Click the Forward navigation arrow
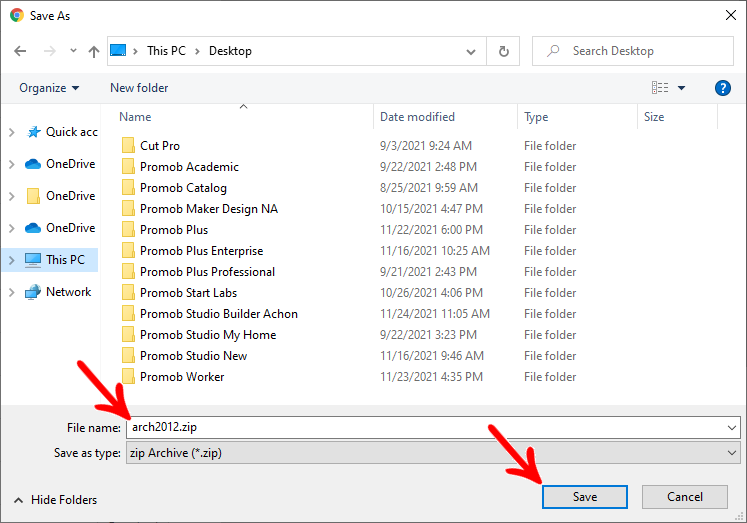 click(x=50, y=51)
